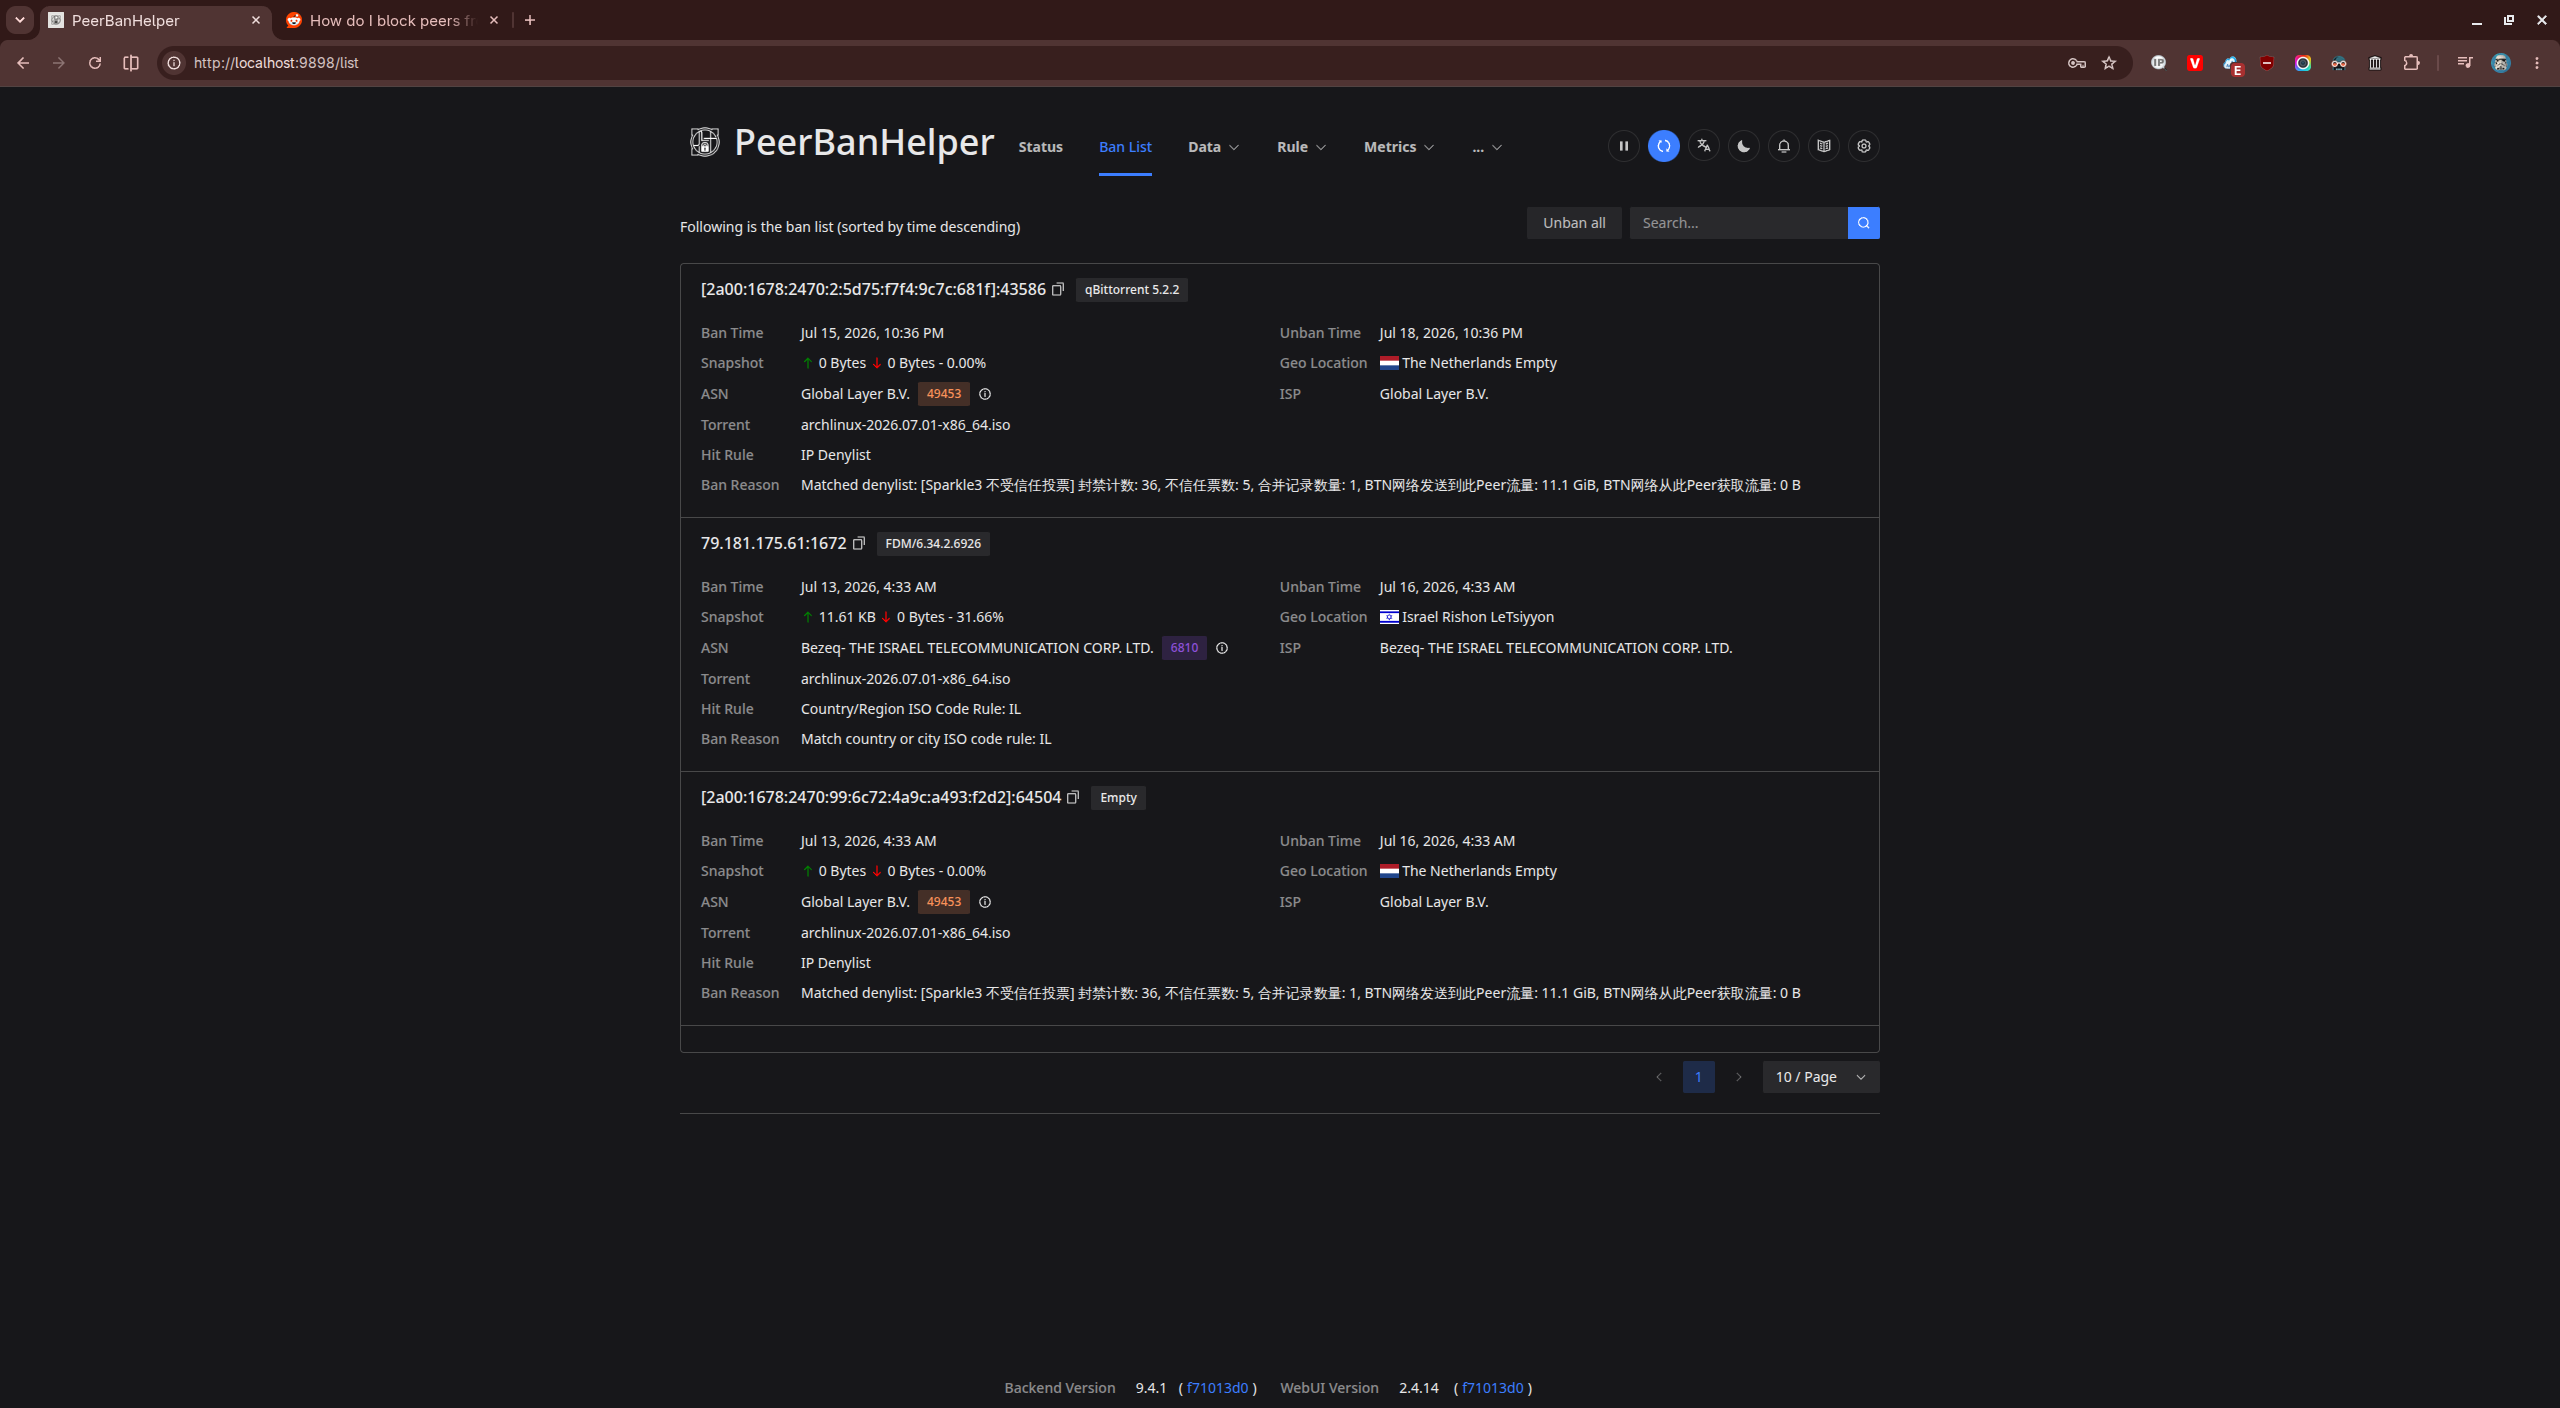Click the qBittorrent 5.2.2 client tag
The height and width of the screenshot is (1408, 2560).
[x=1132, y=290]
